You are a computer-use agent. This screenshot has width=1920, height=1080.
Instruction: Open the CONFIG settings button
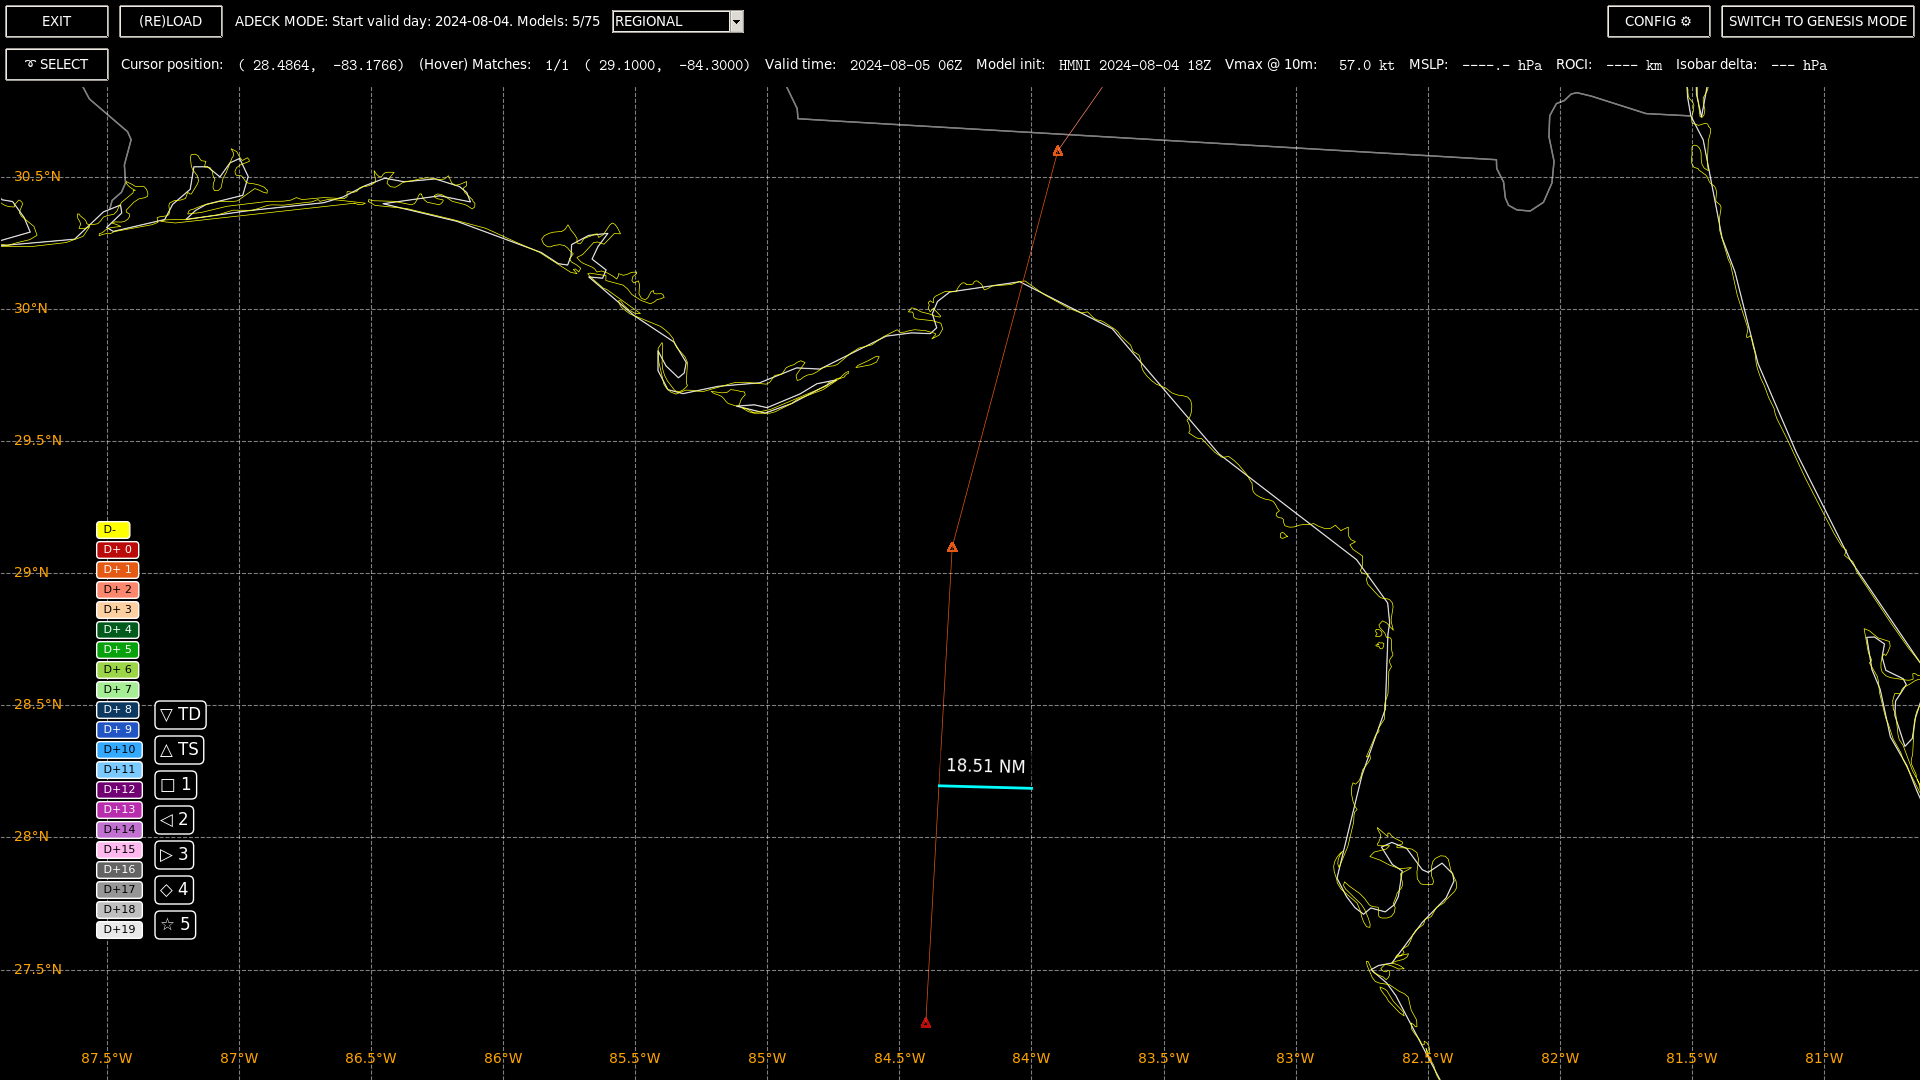(x=1658, y=21)
